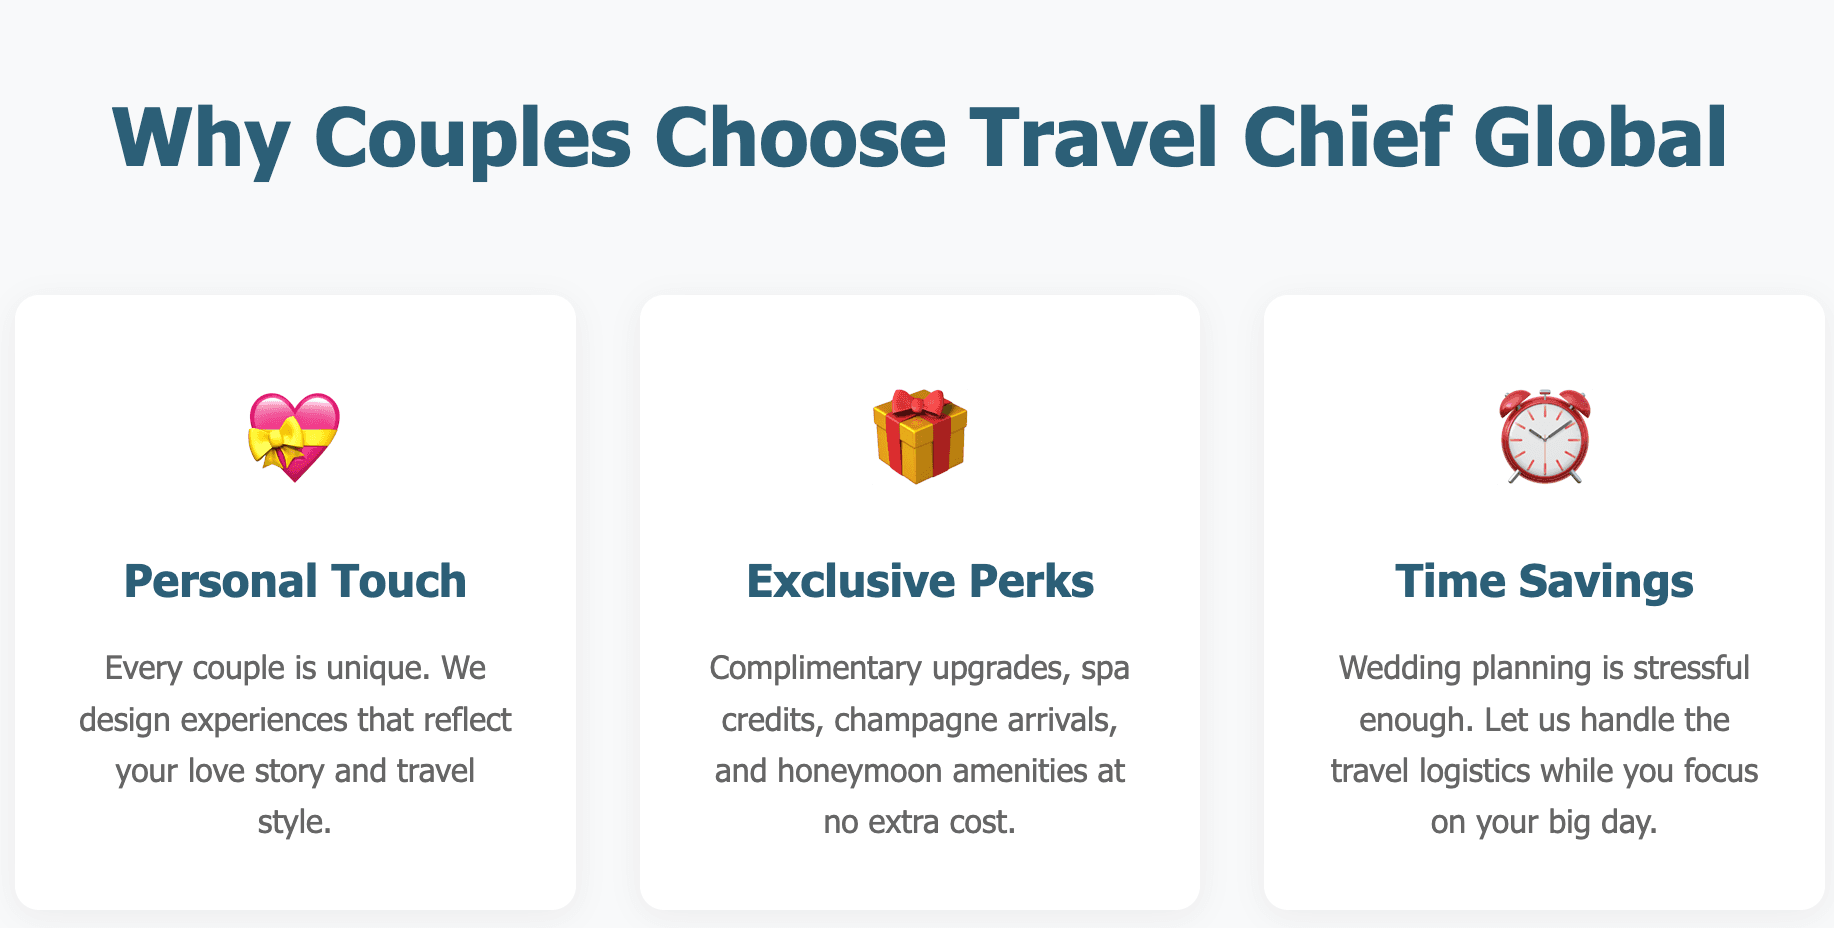This screenshot has width=1834, height=928.
Task: Click the "travel logistics while you focus" line
Action: click(x=1544, y=771)
